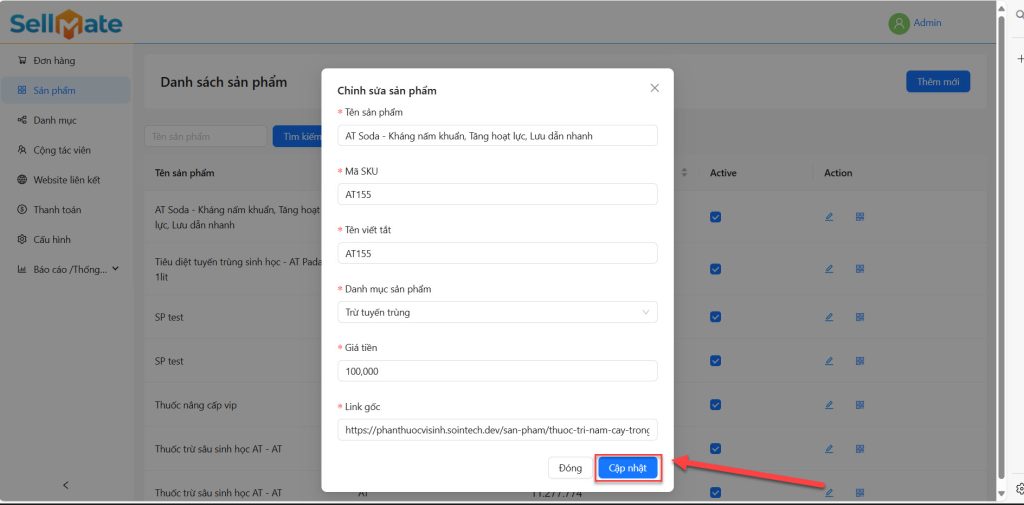Click the QR code icon for SP test row
This screenshot has height=505, width=1024.
point(859,317)
